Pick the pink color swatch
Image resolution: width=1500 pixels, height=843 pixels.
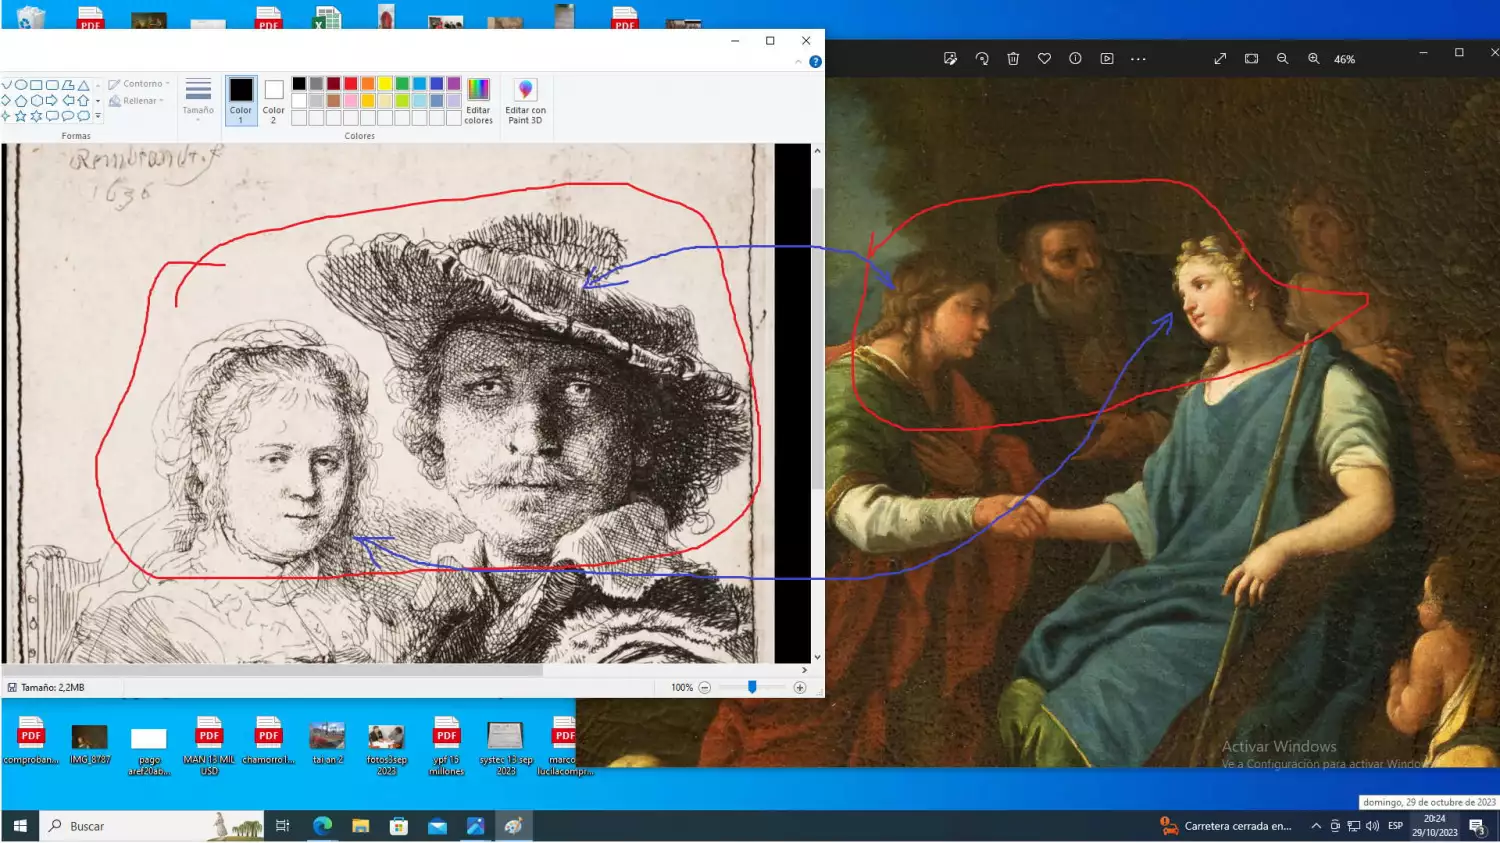(x=351, y=101)
